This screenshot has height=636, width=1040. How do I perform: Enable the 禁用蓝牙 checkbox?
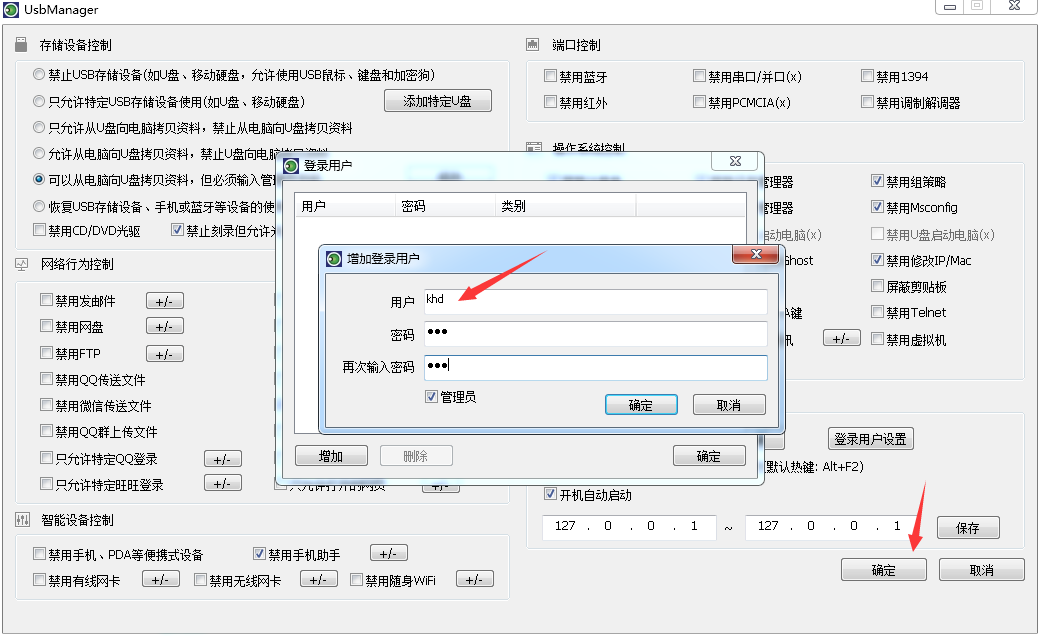click(550, 75)
